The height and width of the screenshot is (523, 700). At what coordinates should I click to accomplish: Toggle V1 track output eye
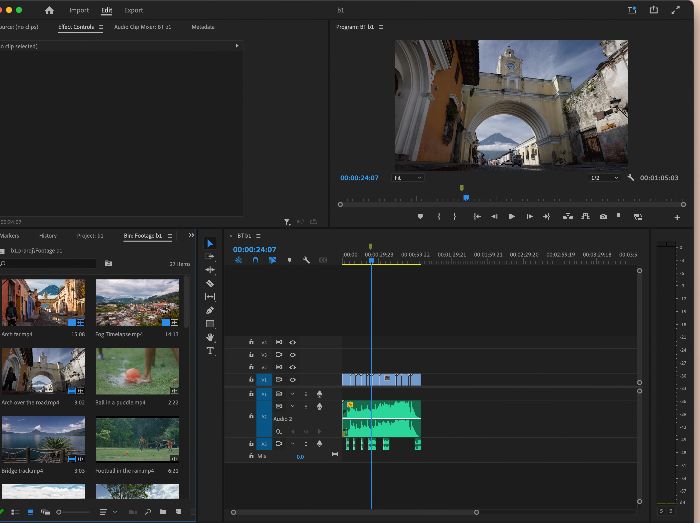point(292,380)
